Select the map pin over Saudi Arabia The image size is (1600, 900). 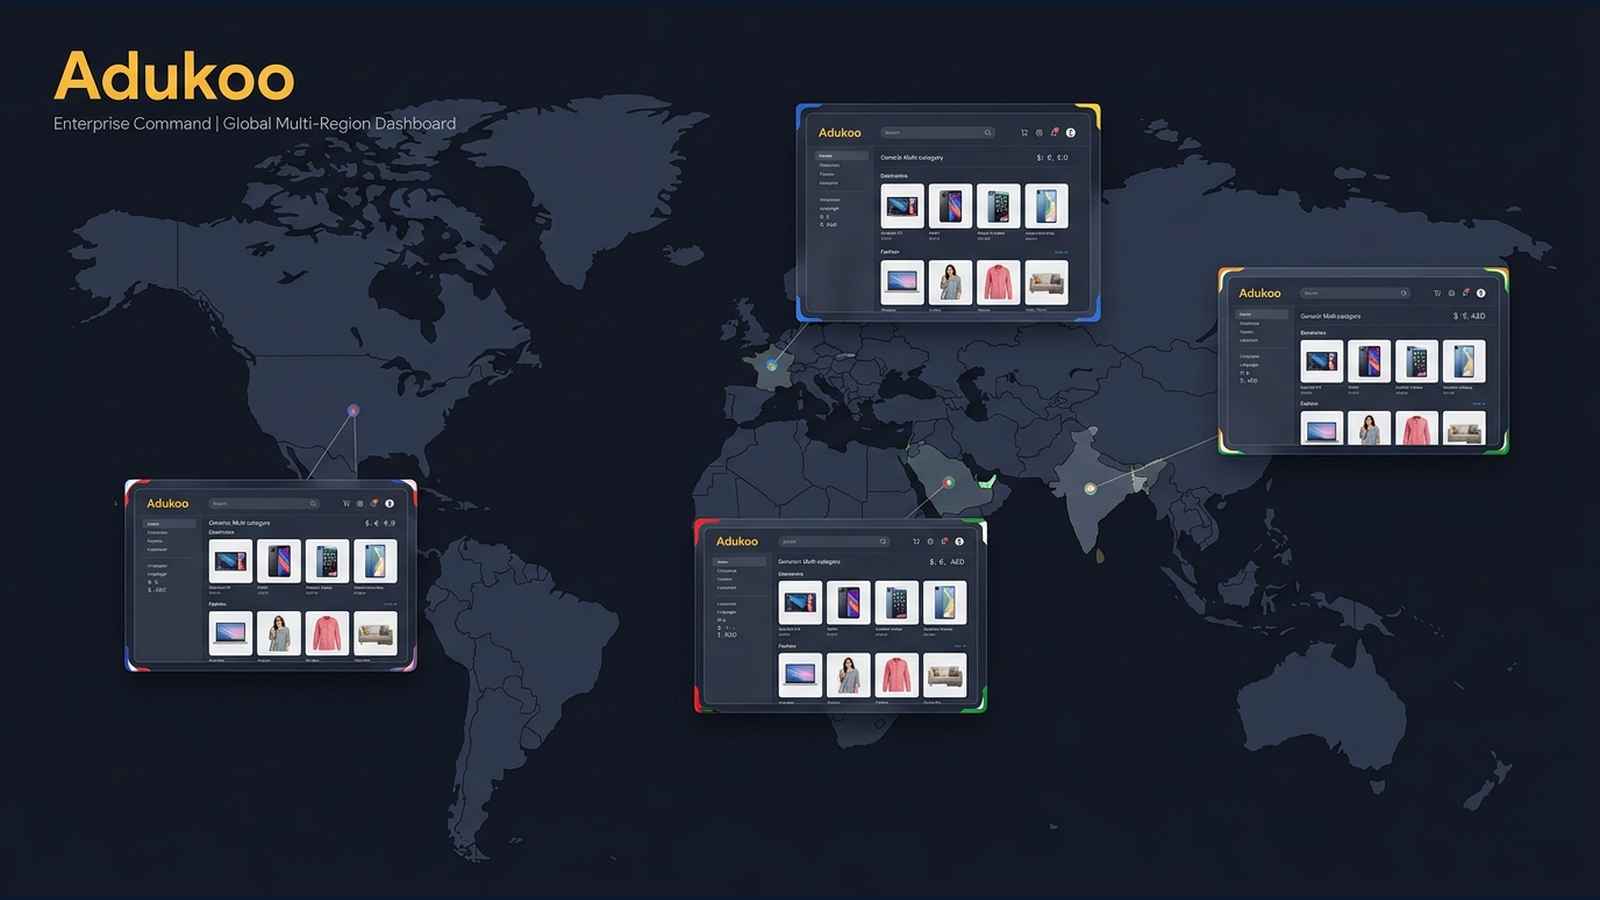coord(948,483)
